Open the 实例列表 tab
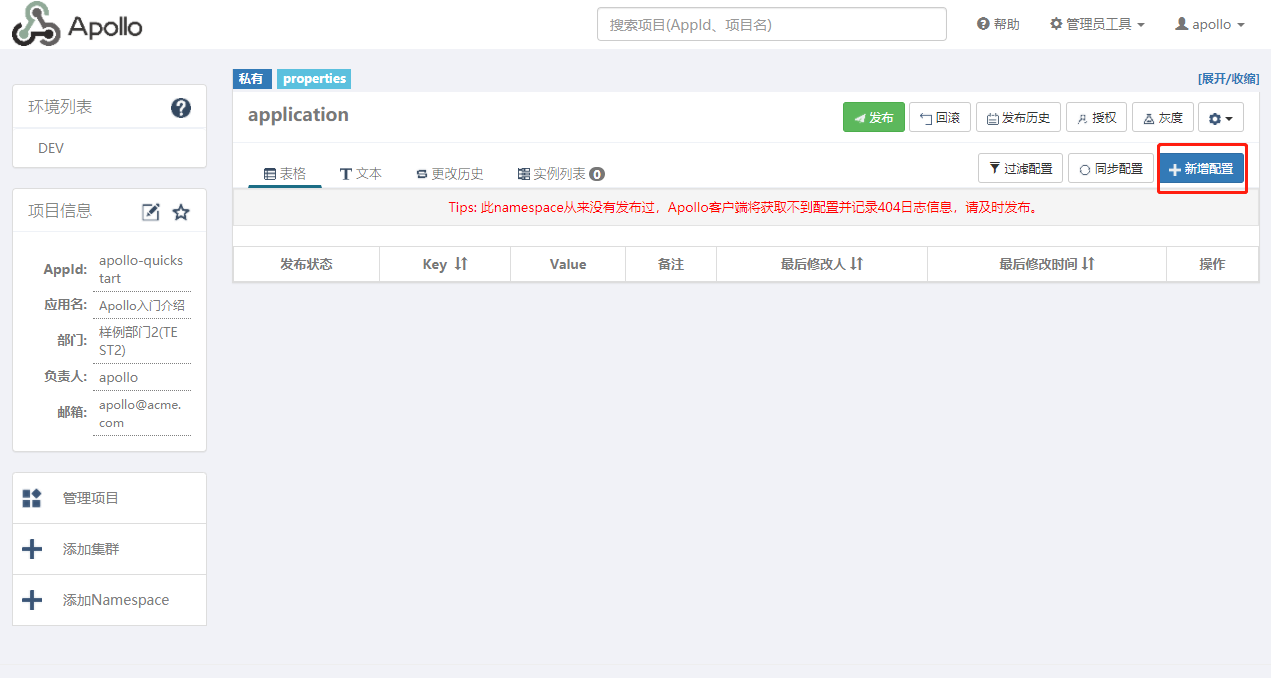Viewport: 1271px width, 678px height. [560, 173]
